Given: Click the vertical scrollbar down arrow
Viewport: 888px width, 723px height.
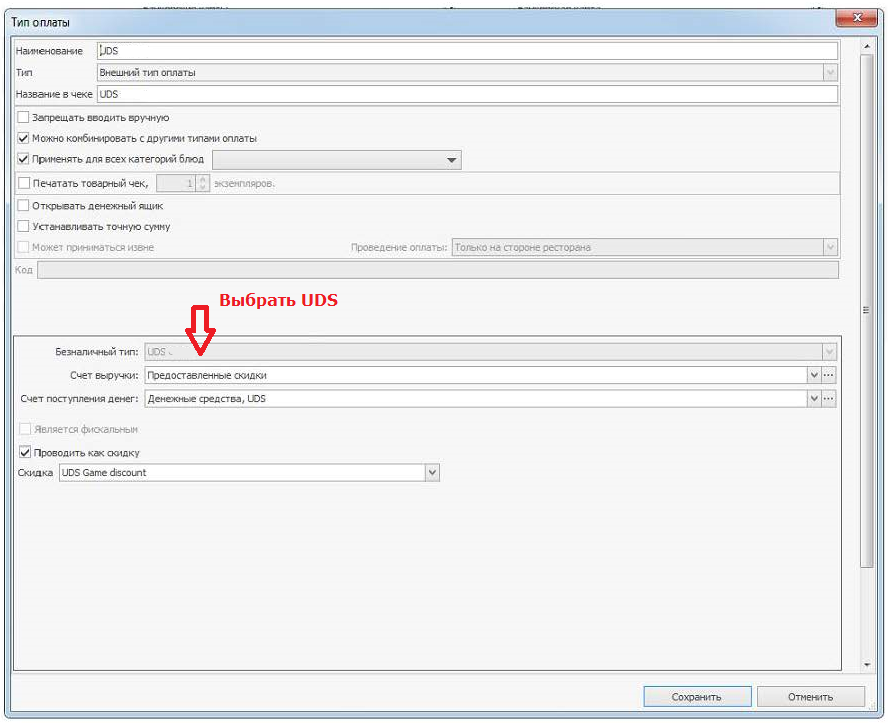Looking at the screenshot, I should coord(866,663).
